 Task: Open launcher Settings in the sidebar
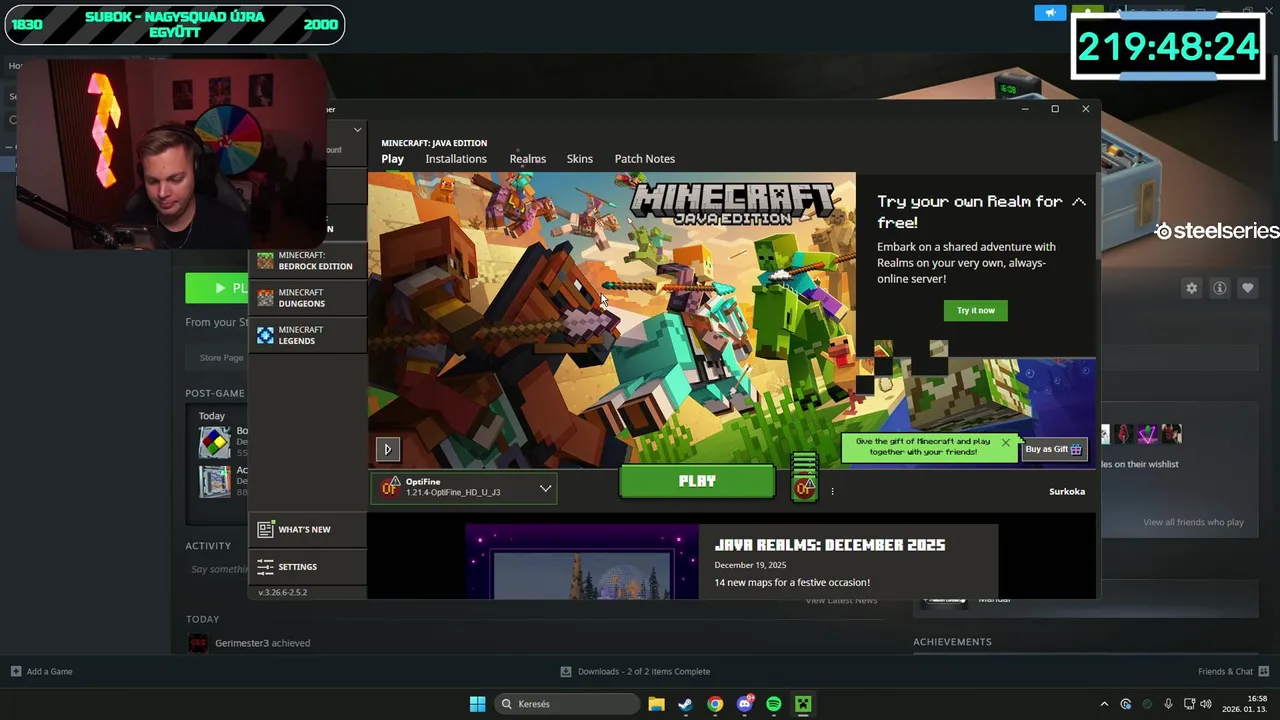(307, 567)
